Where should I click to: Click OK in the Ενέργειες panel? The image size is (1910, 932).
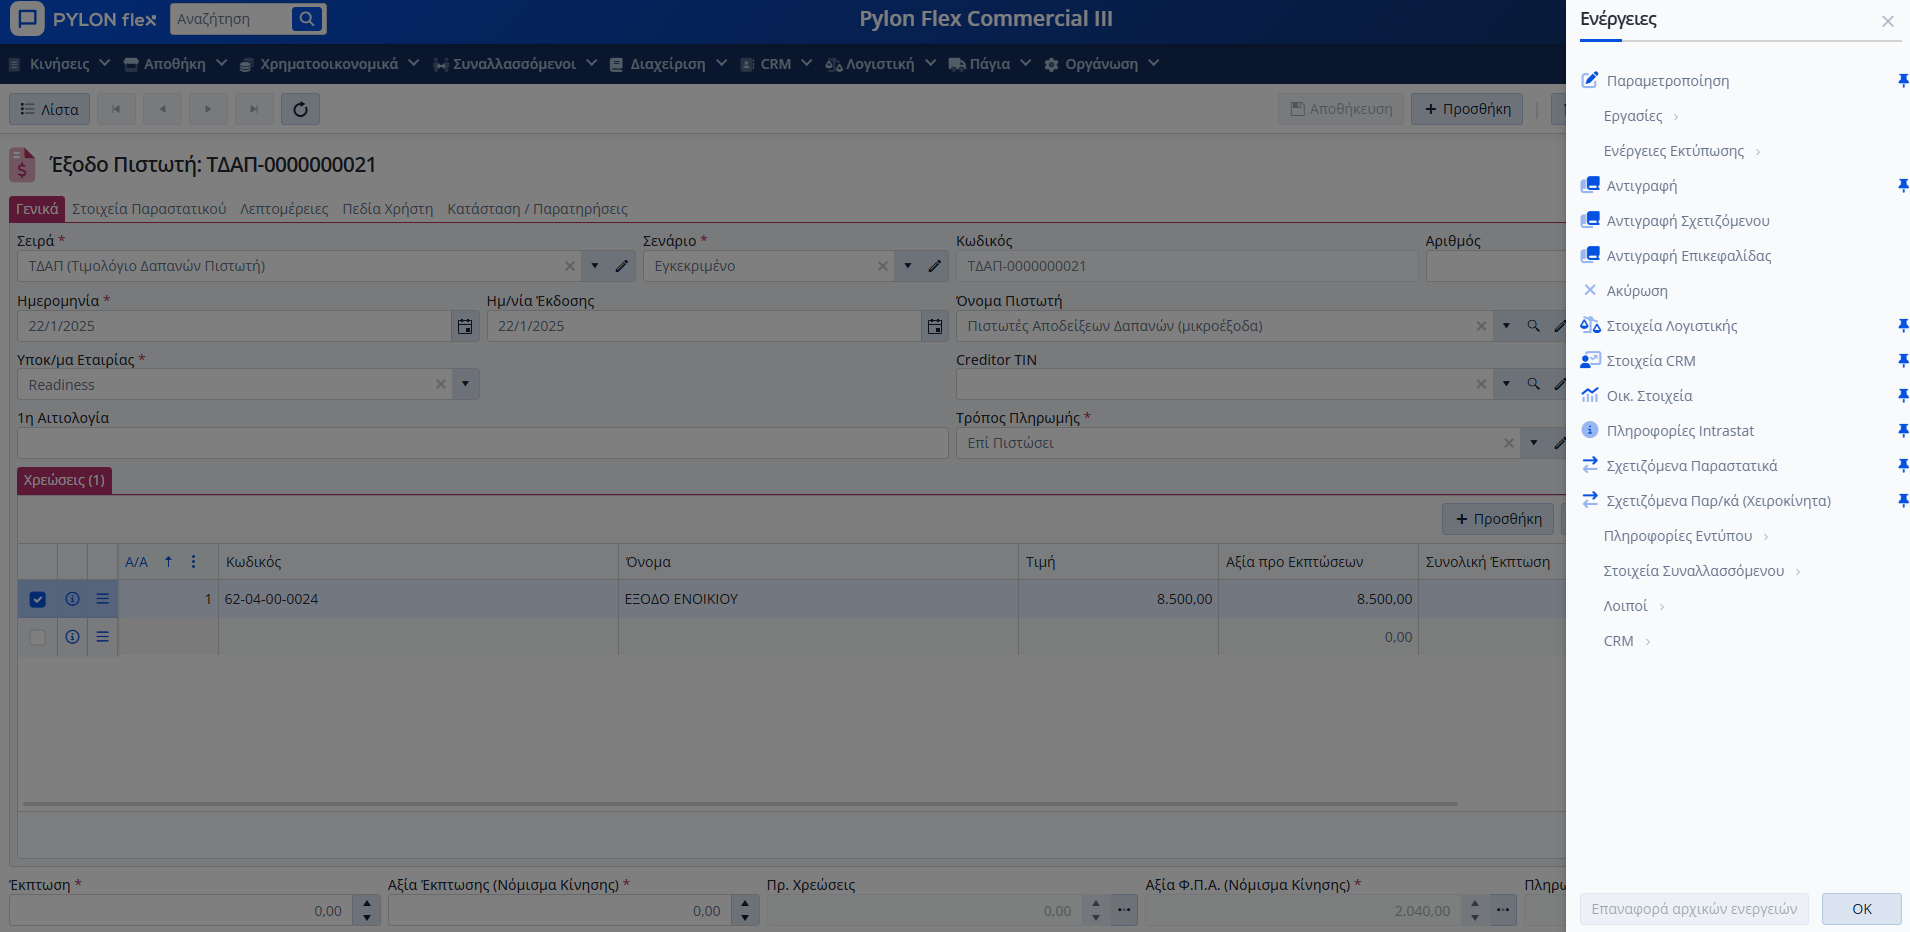pos(1862,909)
